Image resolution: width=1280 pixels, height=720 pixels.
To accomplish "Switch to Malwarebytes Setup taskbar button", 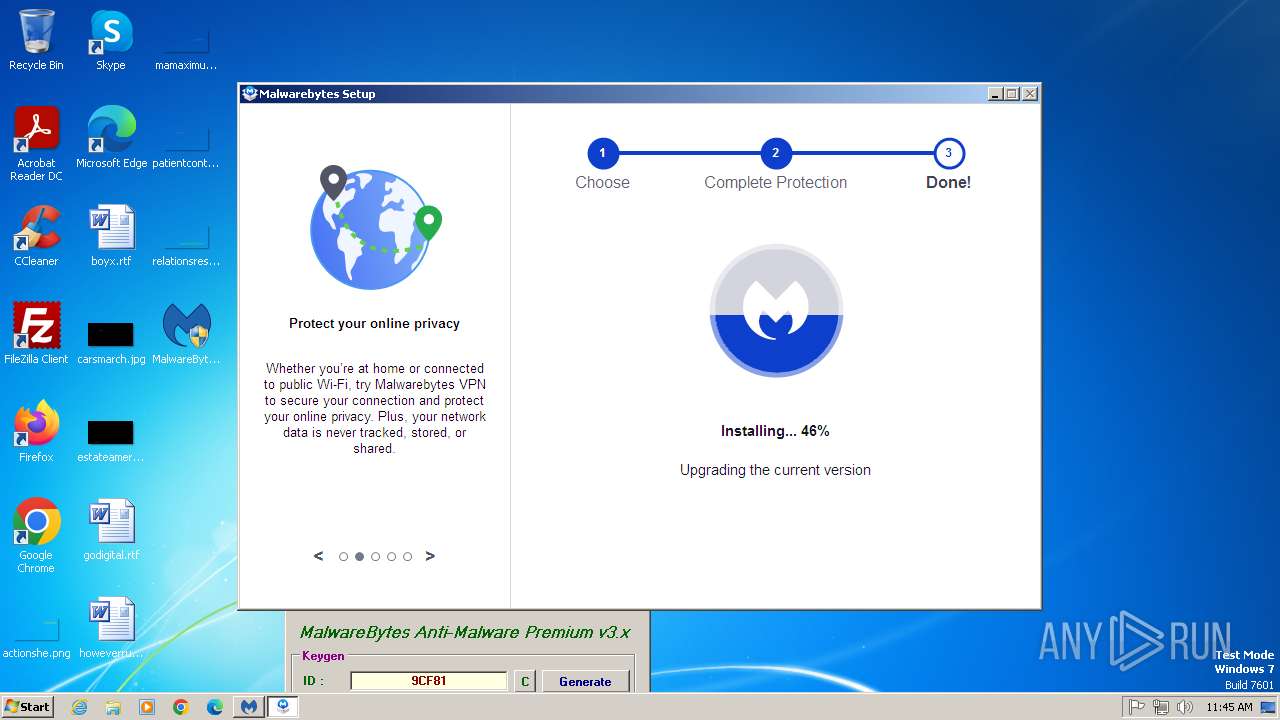I will pyautogui.click(x=283, y=707).
